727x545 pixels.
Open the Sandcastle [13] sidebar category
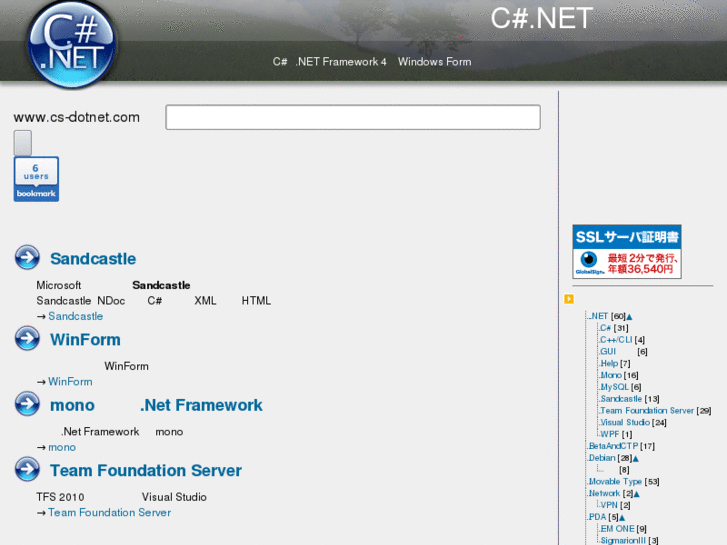621,399
